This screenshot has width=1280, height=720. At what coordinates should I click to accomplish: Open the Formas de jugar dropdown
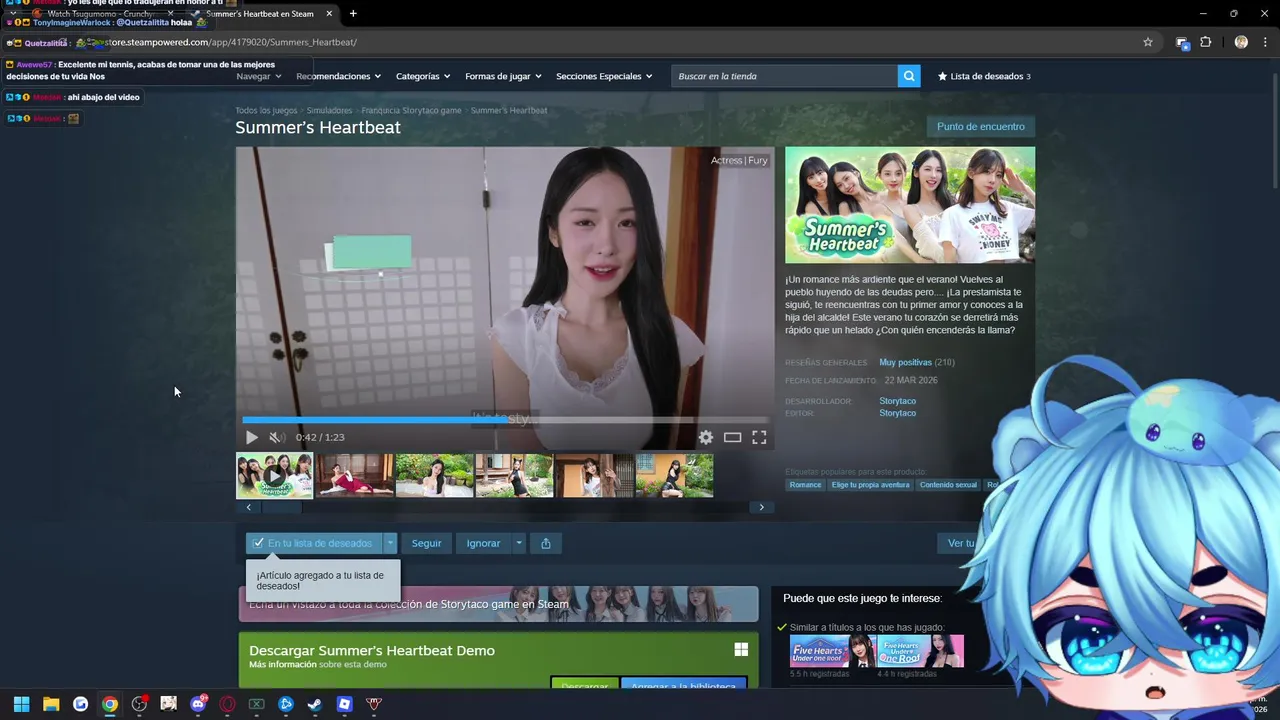pos(503,76)
